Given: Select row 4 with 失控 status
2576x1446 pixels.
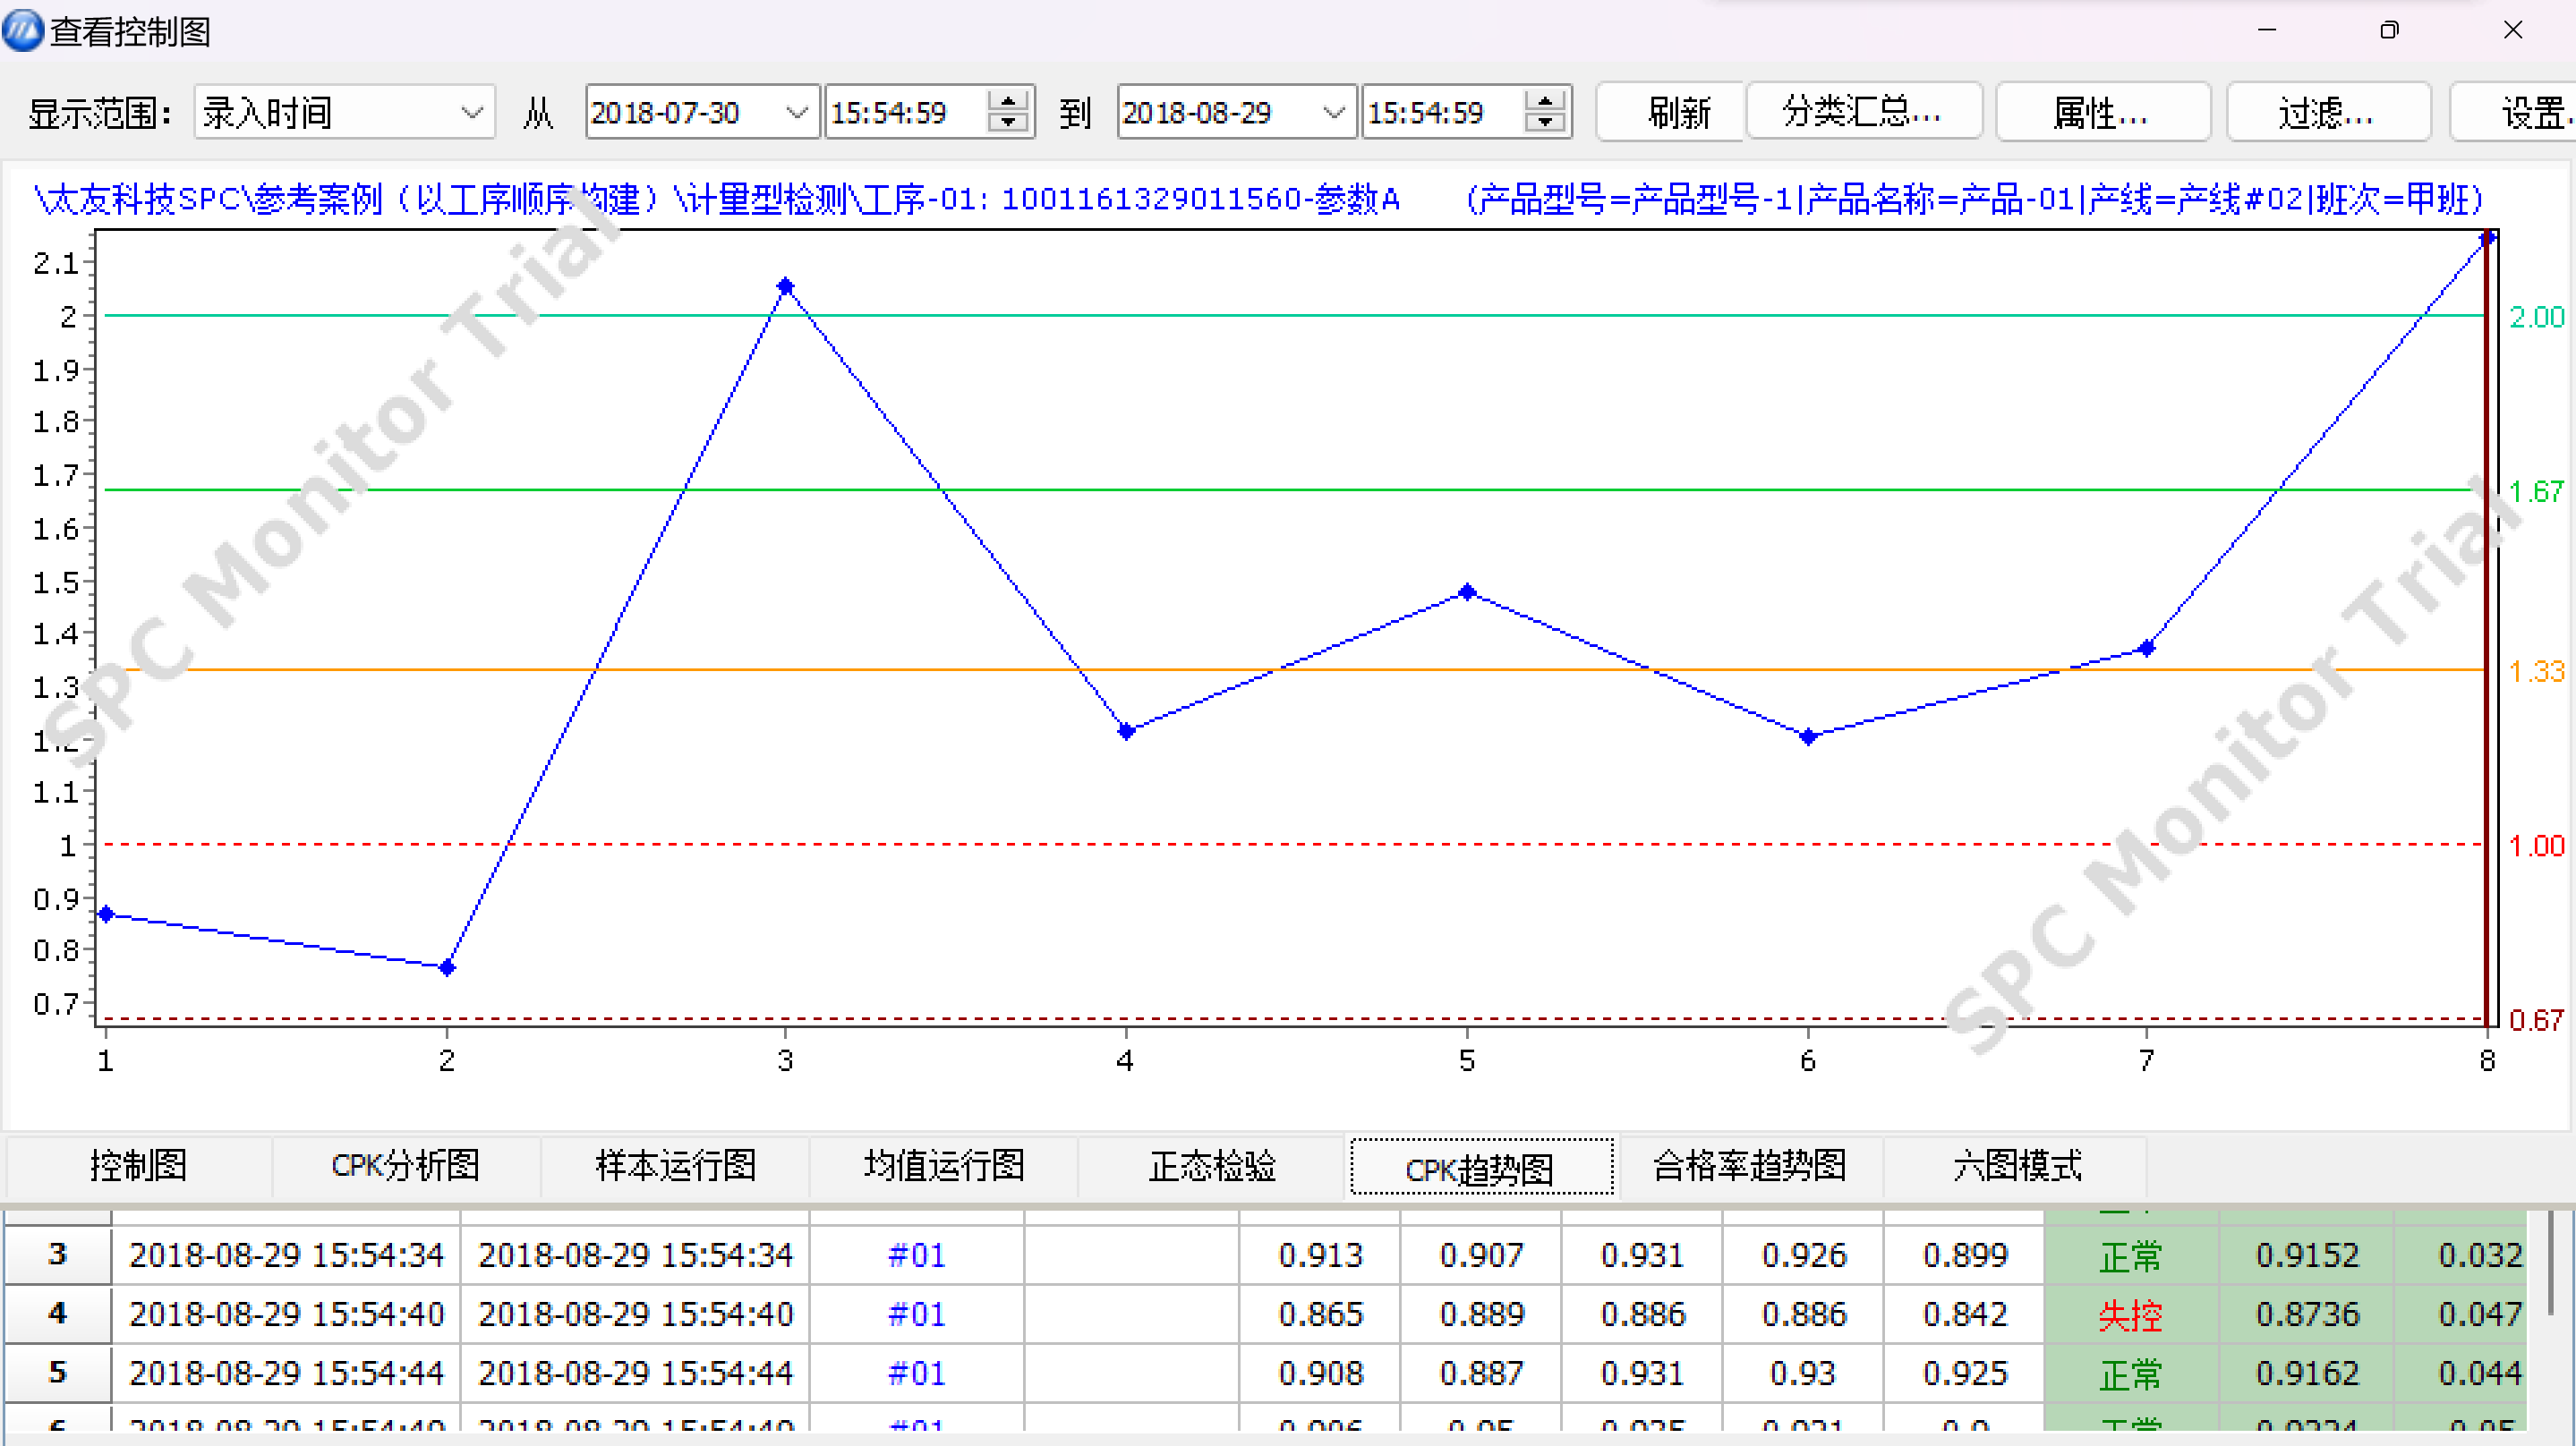Looking at the screenshot, I should (x=57, y=1314).
